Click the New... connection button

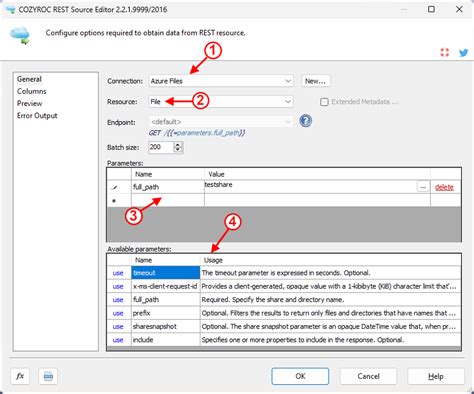(316, 81)
